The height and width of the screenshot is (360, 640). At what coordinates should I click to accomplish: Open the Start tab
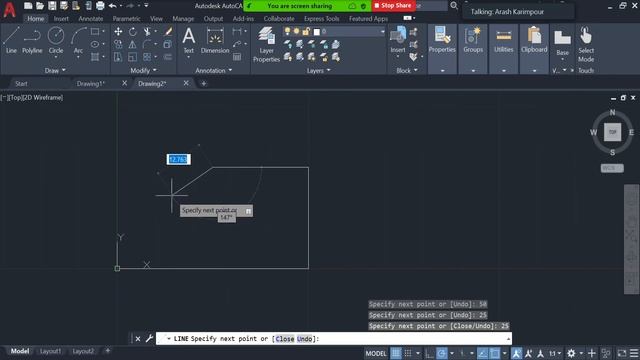click(x=21, y=84)
